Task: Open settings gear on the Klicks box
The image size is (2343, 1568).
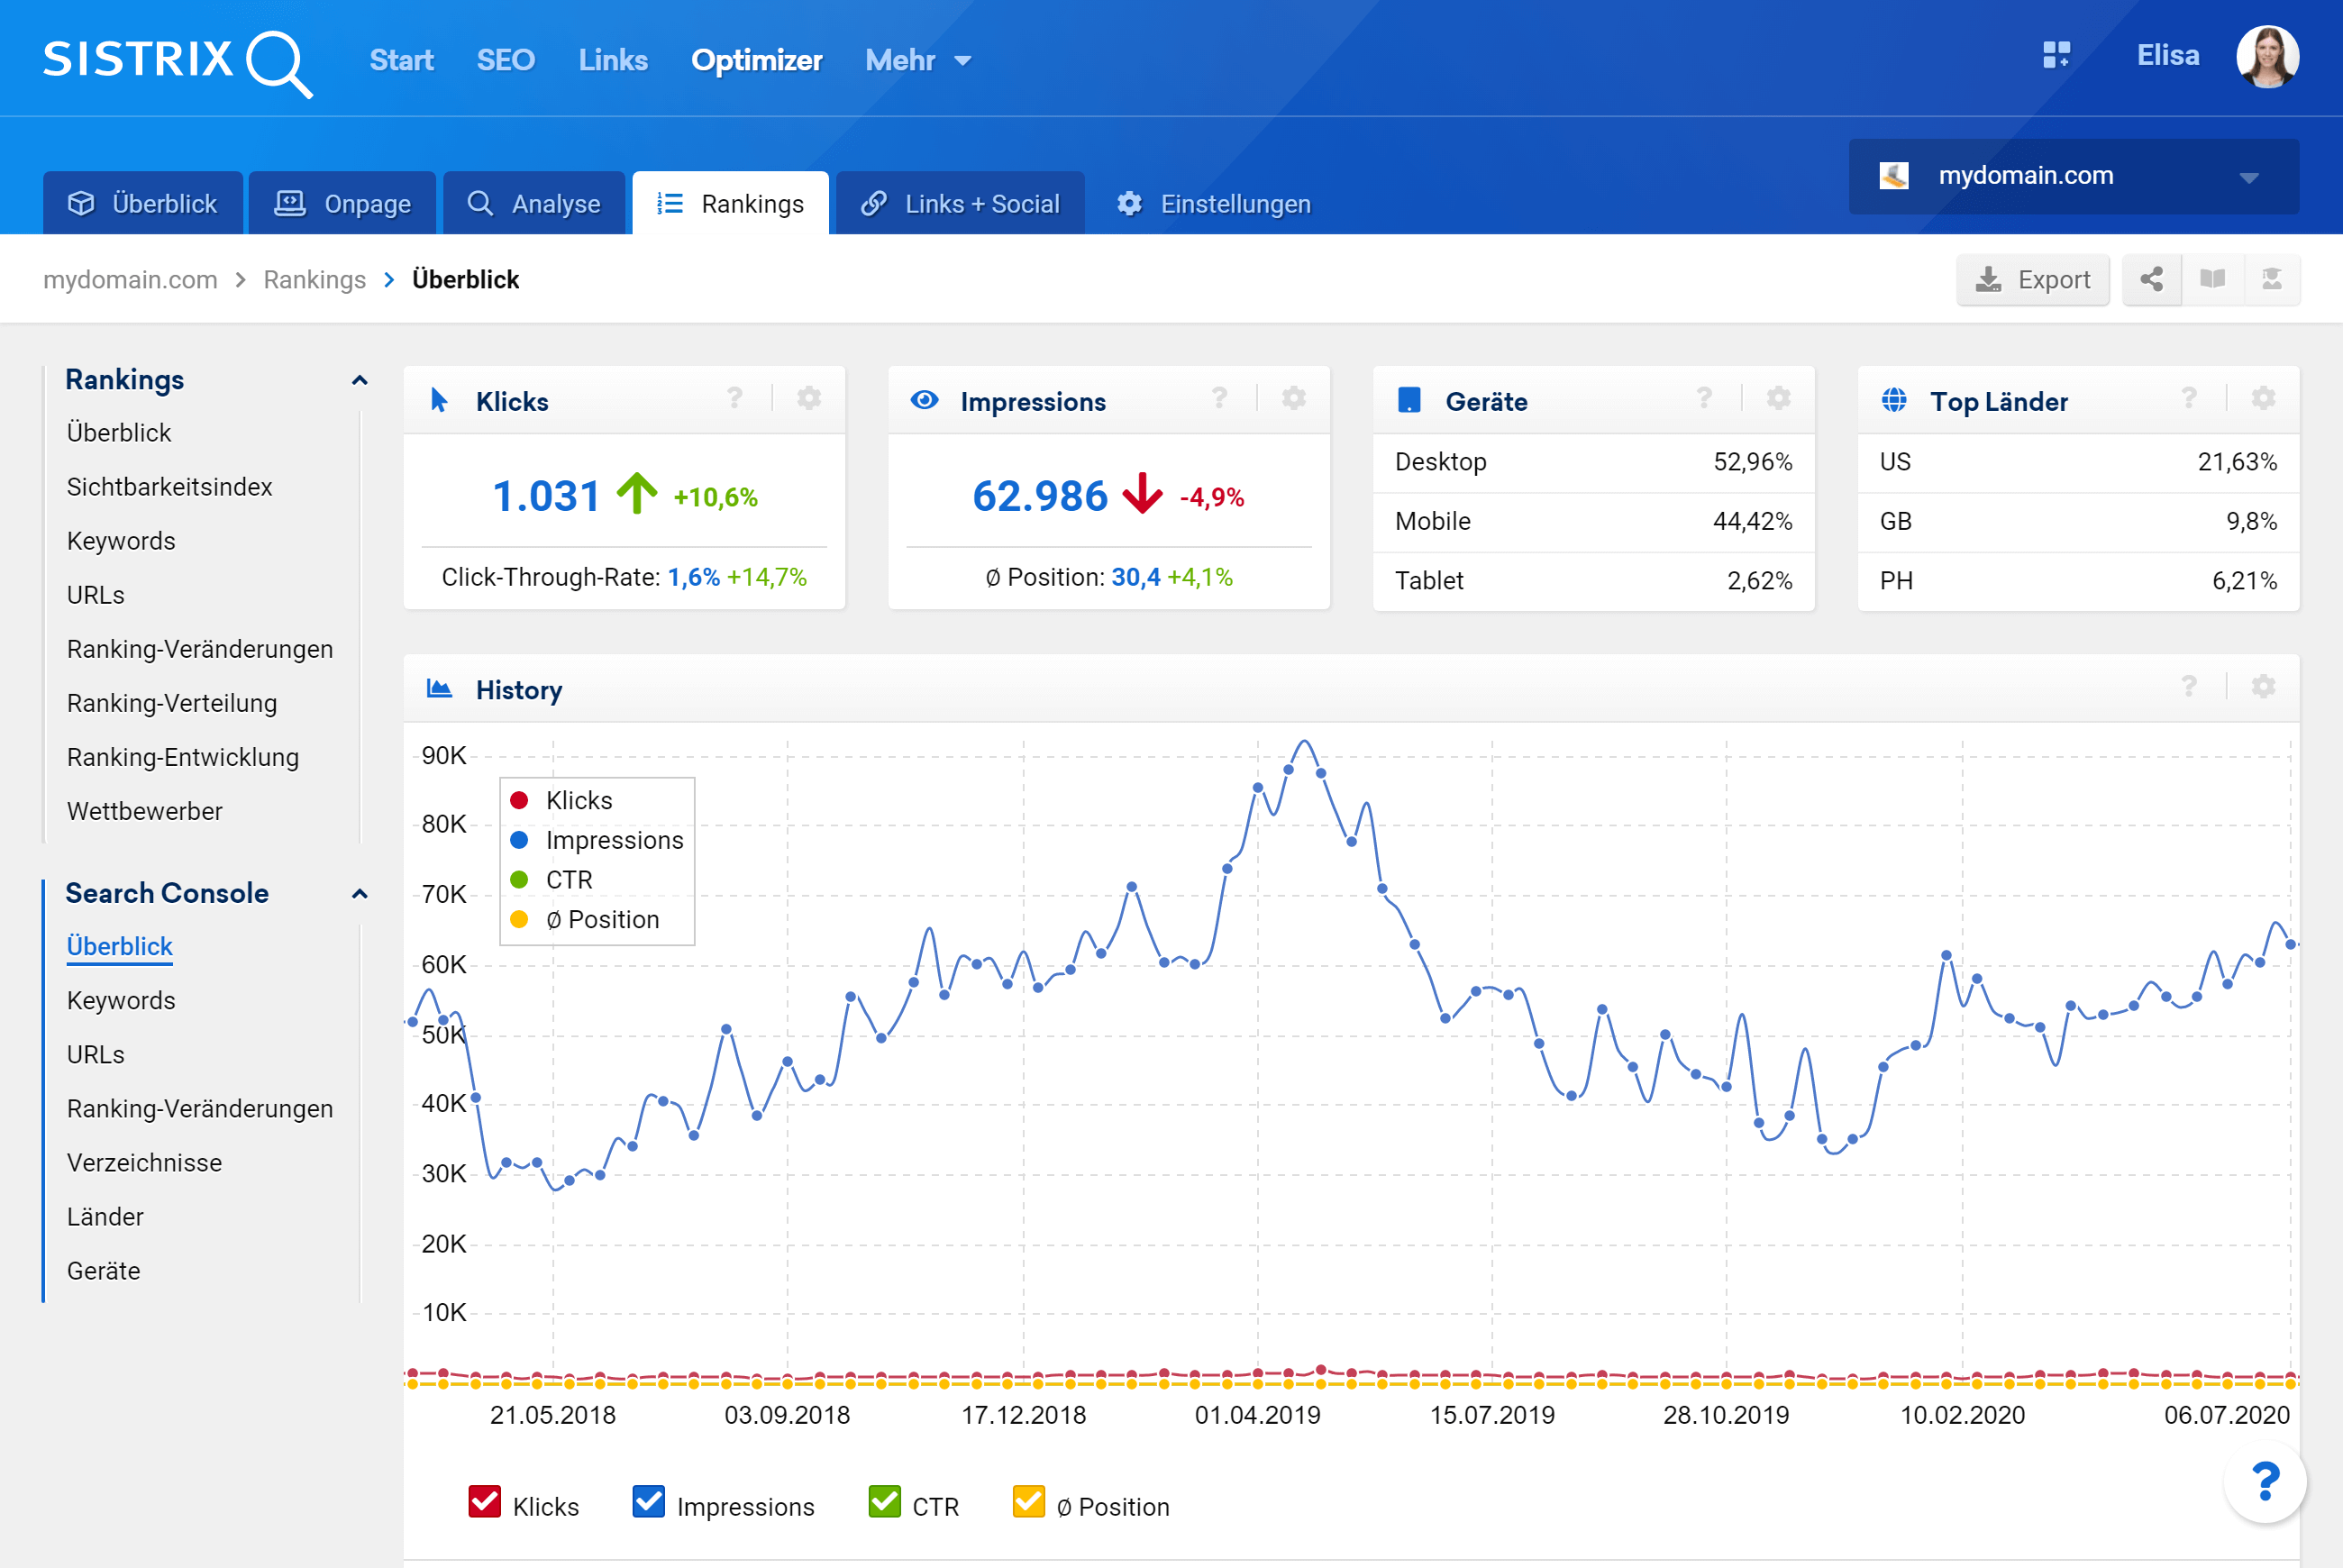Action: click(809, 400)
